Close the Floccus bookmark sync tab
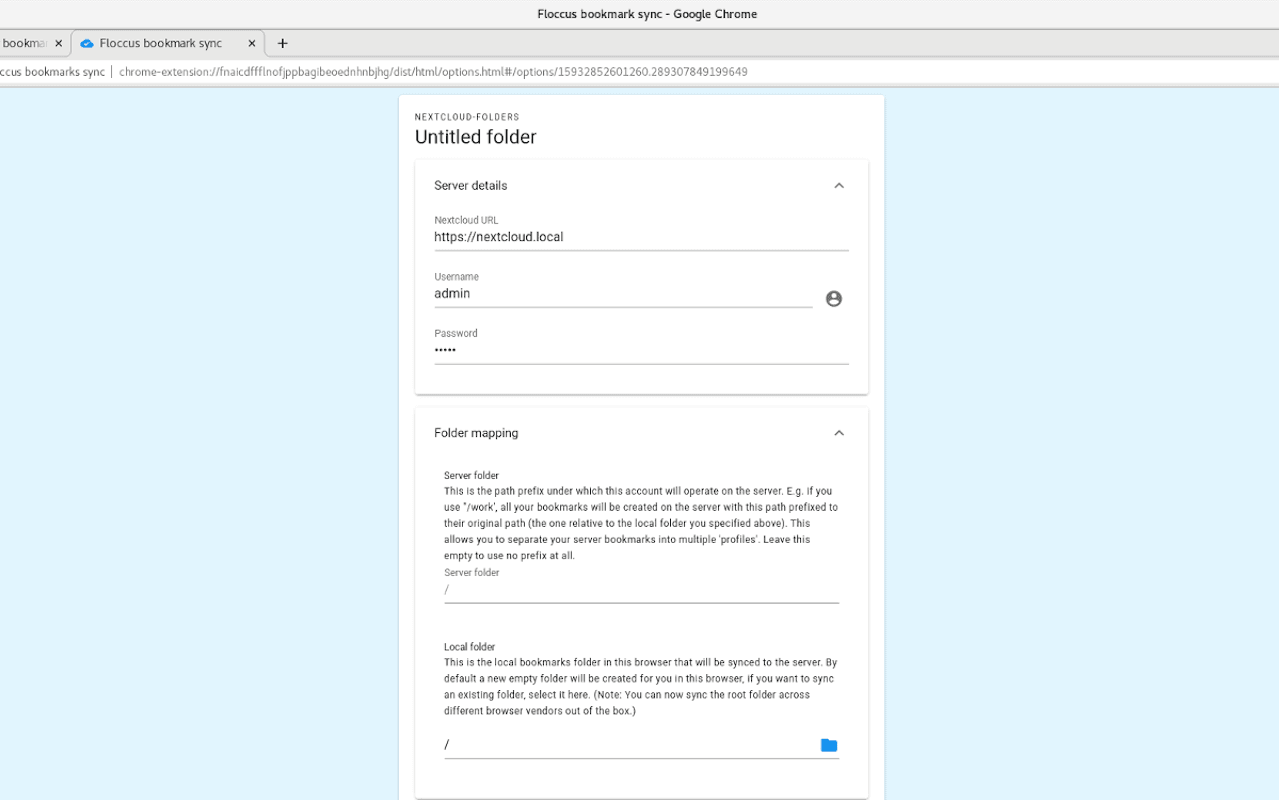Screen dimensions: 1280x800 252,43
